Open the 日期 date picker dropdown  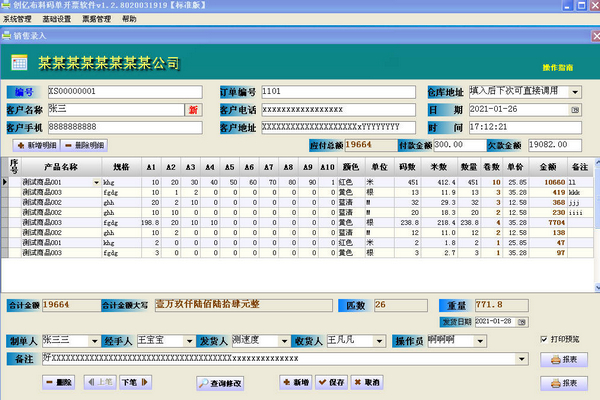point(575,109)
